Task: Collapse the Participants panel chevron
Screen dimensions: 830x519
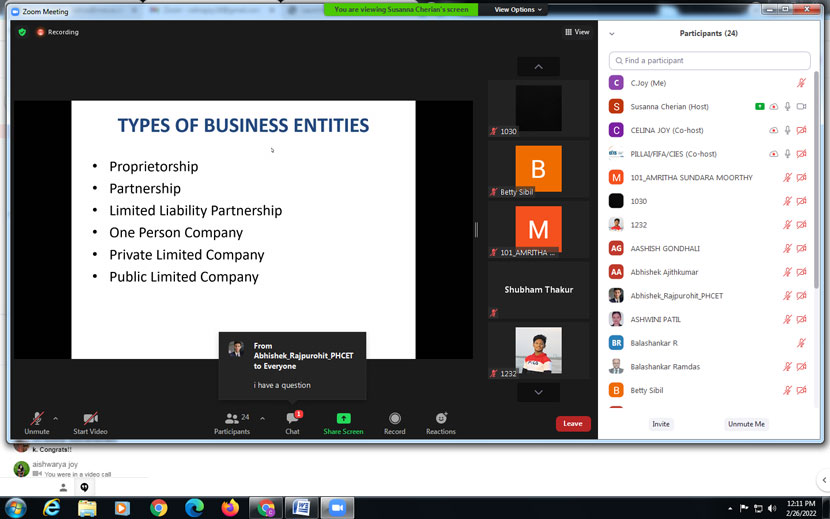Action: [612, 33]
